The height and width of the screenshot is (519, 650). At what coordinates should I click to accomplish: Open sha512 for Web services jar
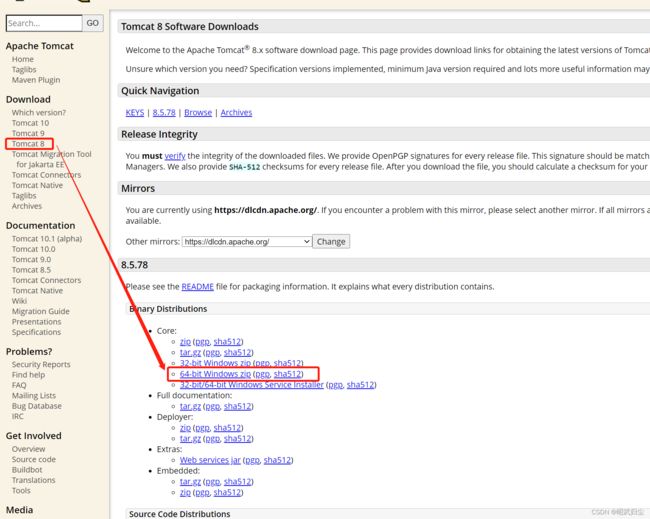pyautogui.click(x=277, y=460)
